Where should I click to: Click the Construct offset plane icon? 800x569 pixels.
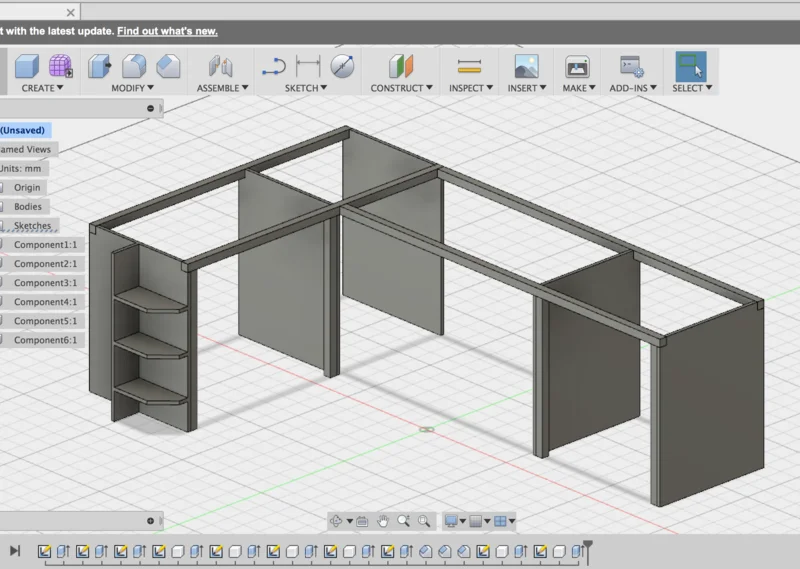(401, 66)
